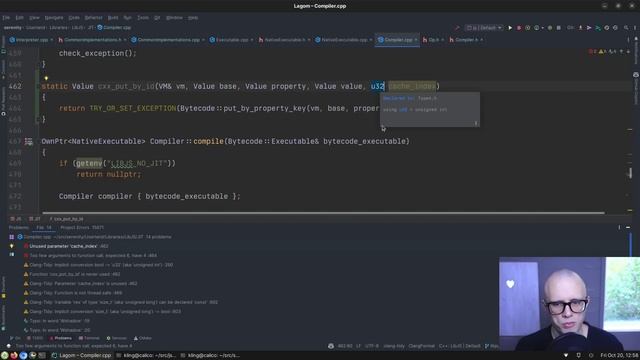The image size is (640, 360).
Task: Click the lightbulb quick-fix icon in Problems panel
Action: coord(11,246)
